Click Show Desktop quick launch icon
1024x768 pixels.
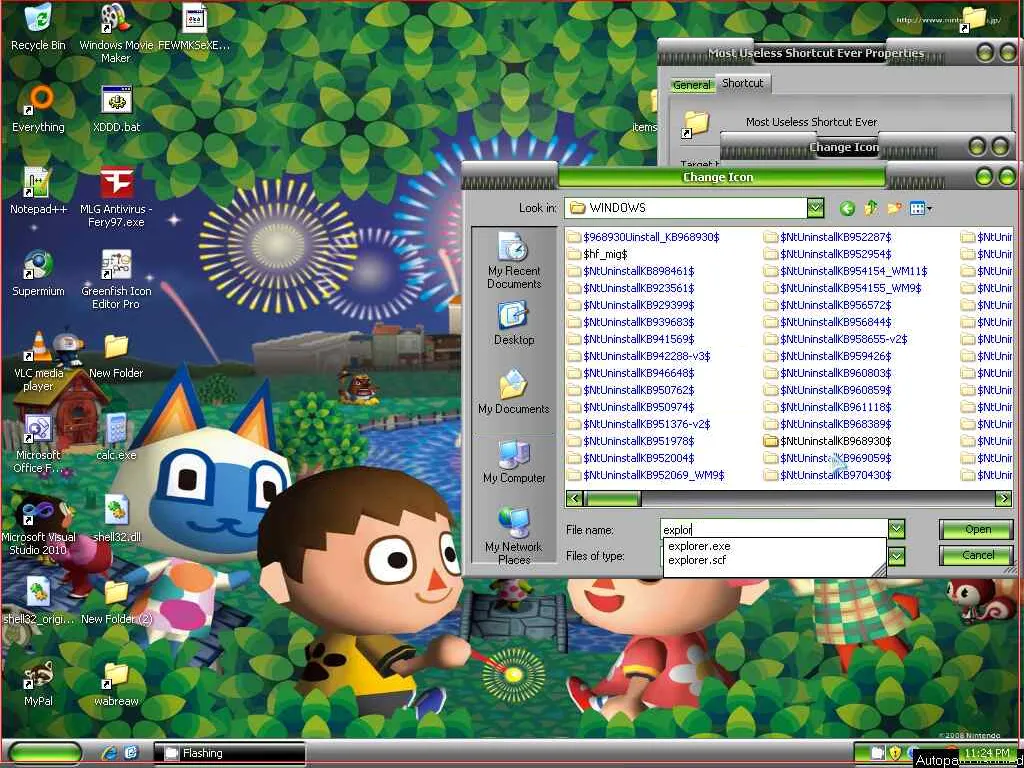(x=131, y=753)
